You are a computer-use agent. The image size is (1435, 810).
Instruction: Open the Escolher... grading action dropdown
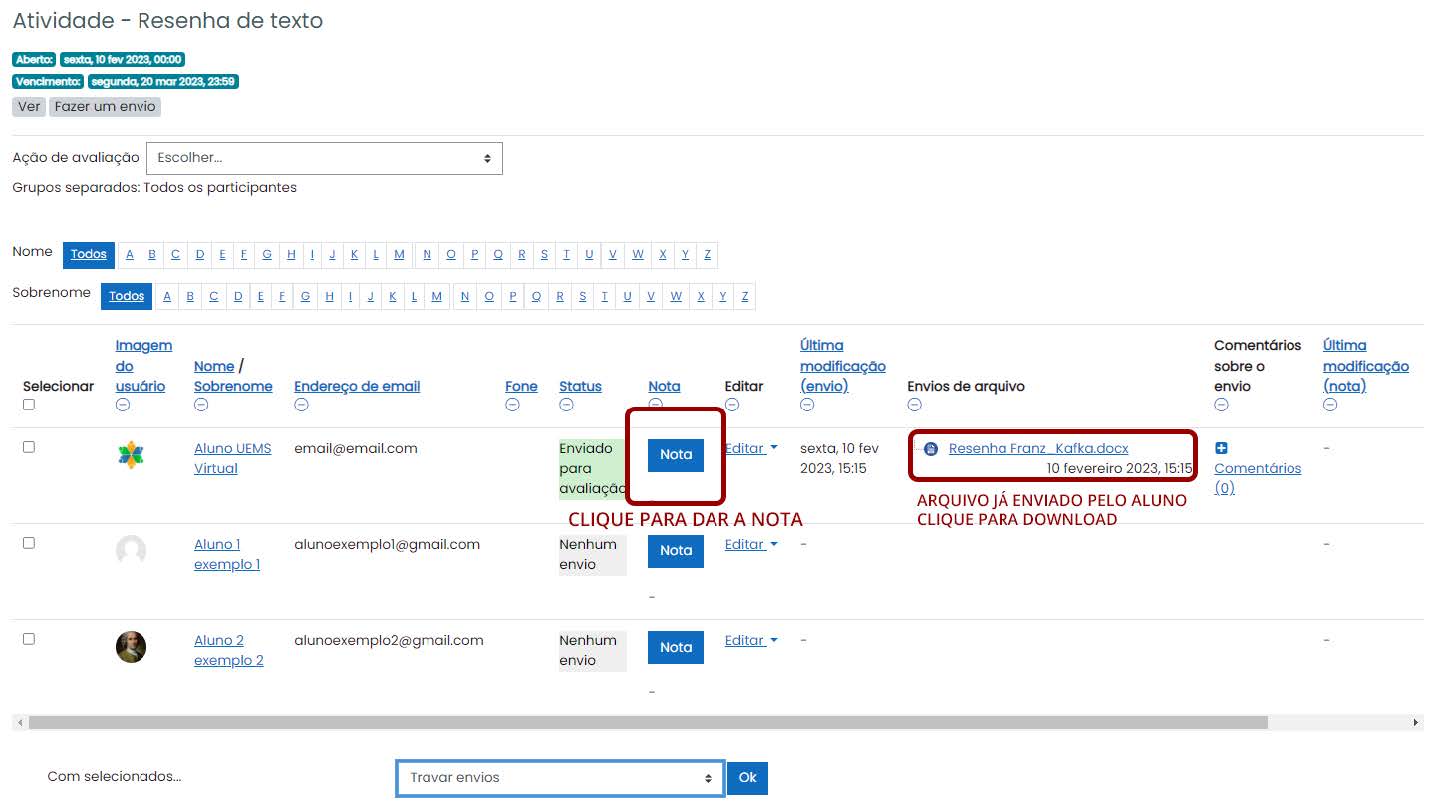click(323, 158)
